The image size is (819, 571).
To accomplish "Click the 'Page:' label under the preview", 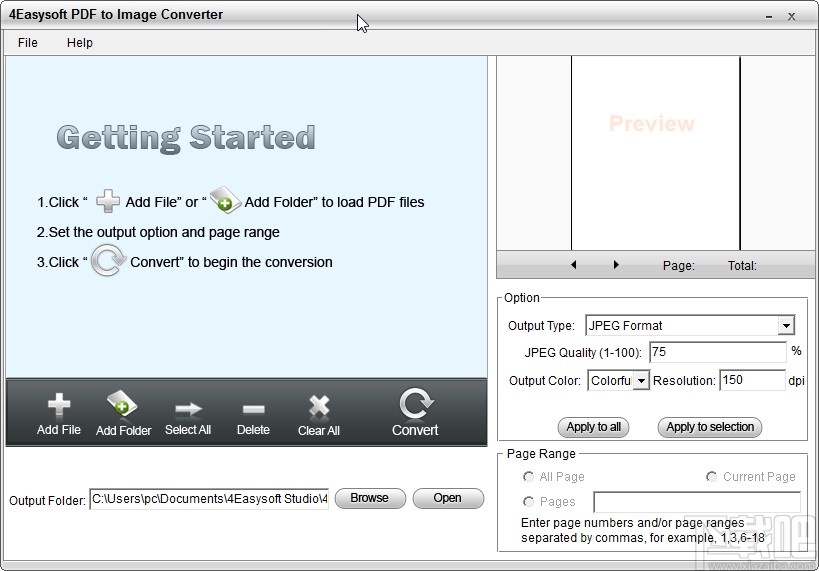I will 678,265.
